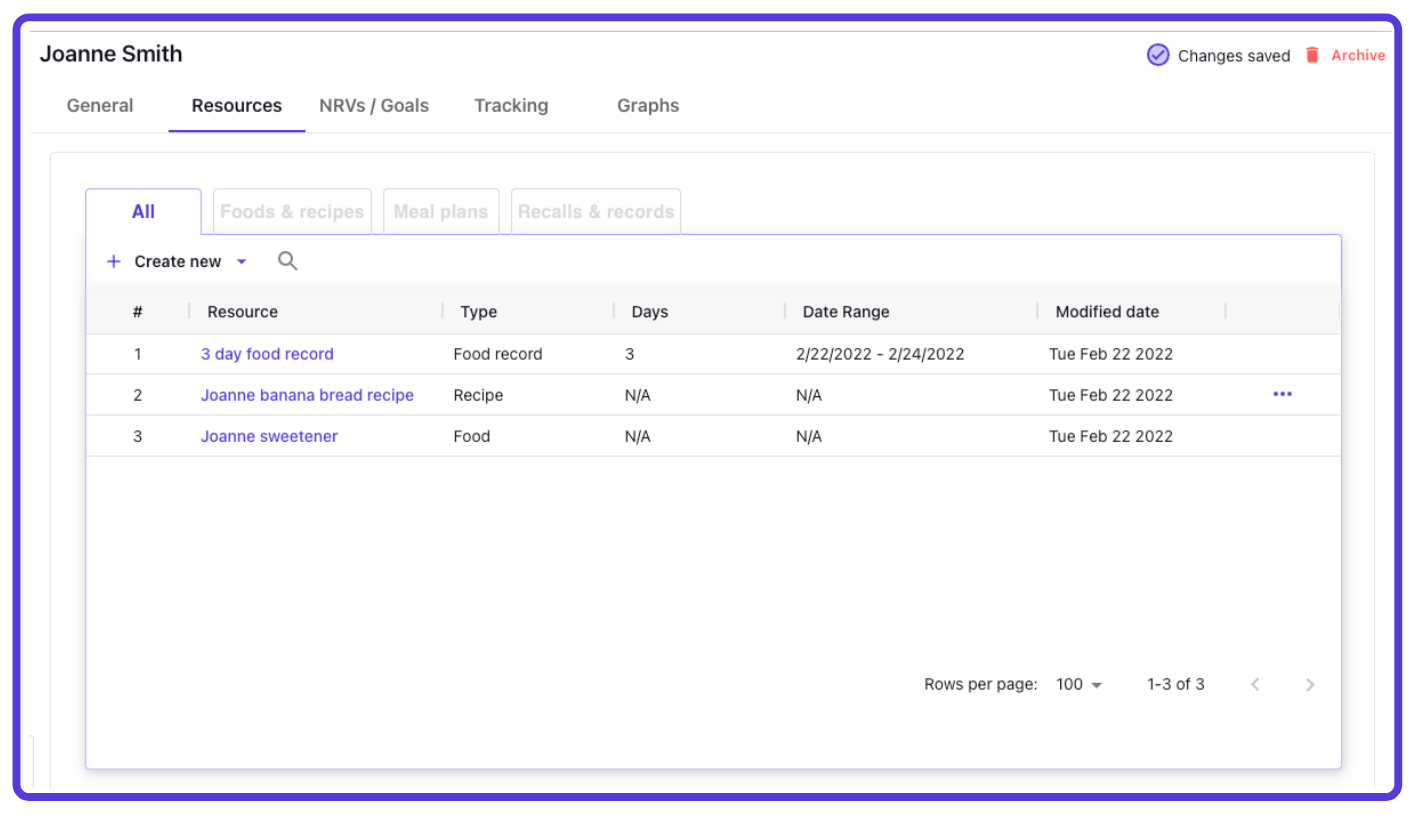Image resolution: width=1410 pixels, height=815 pixels.
Task: Select the All resources sub-tab
Action: (143, 211)
